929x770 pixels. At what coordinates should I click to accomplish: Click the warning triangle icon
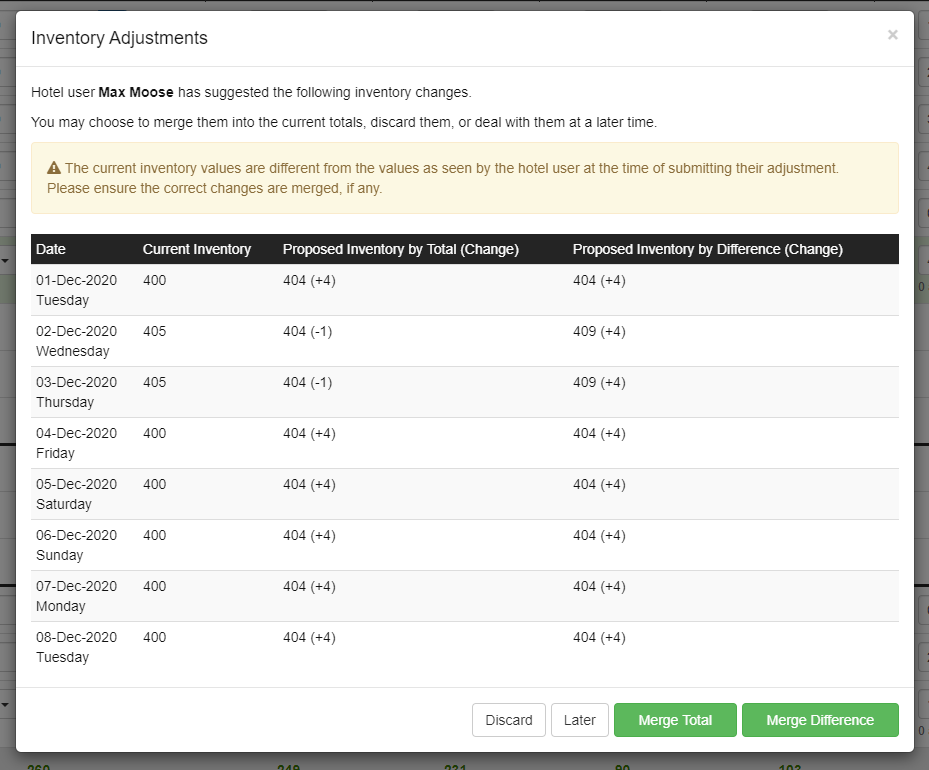(x=54, y=168)
